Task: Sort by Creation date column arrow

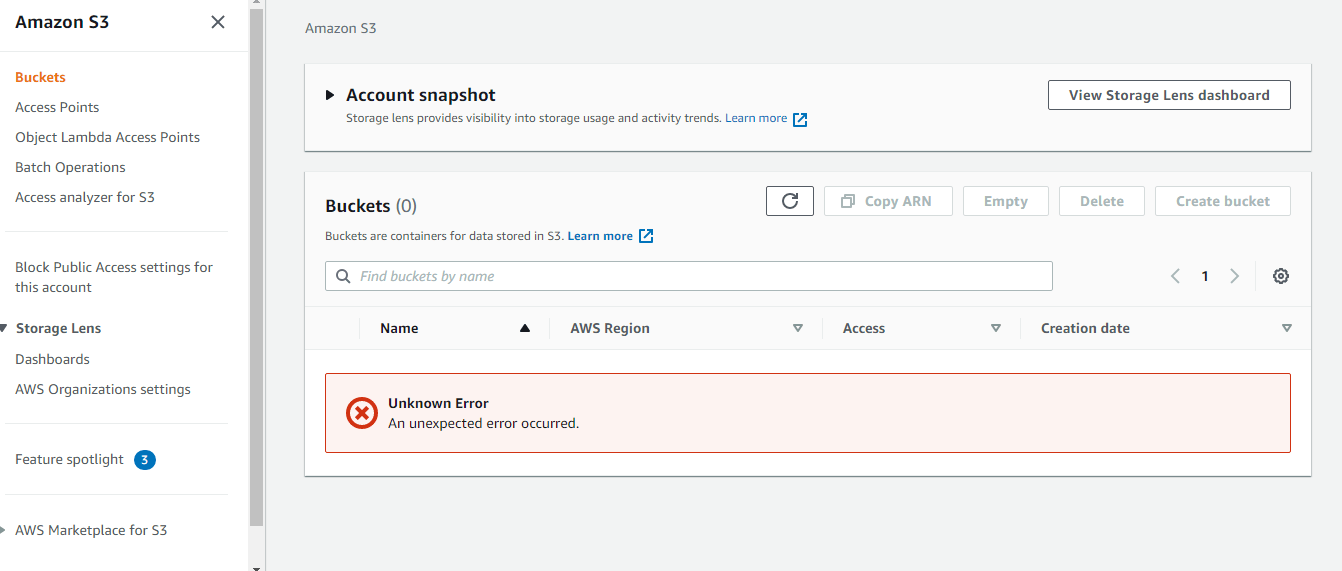Action: 1287,328
